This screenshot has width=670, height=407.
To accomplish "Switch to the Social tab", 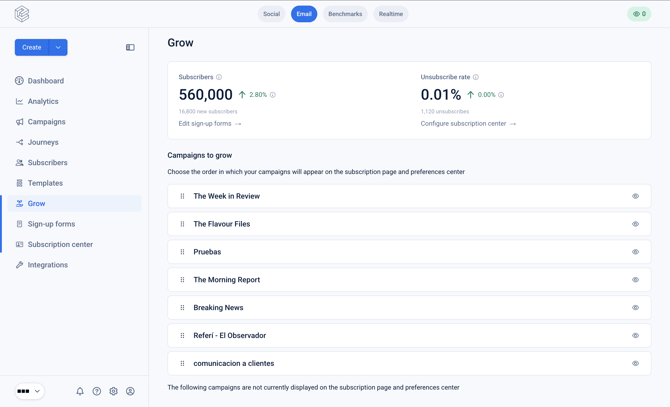I will click(271, 14).
